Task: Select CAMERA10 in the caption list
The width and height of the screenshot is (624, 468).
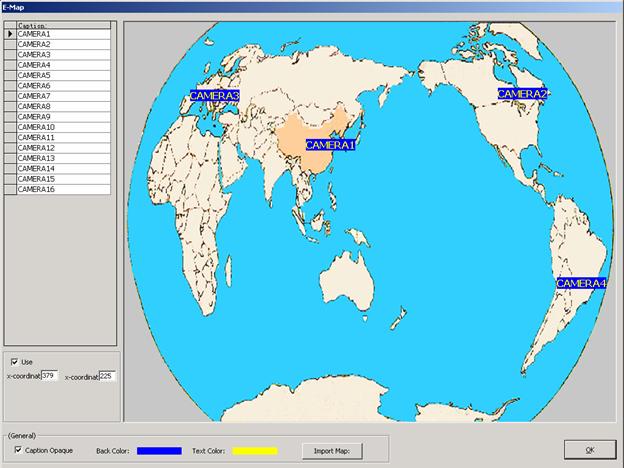Action: [x=63, y=127]
